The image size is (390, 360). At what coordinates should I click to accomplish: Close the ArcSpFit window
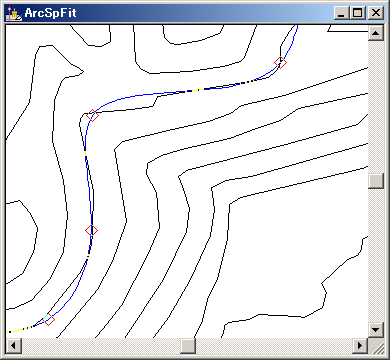[376, 13]
